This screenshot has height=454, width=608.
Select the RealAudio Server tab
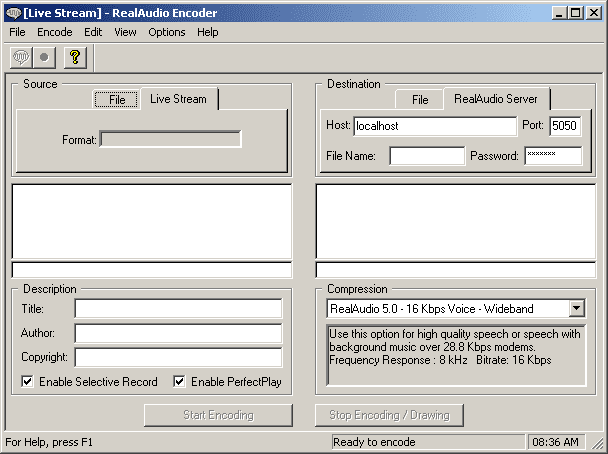[x=496, y=99]
